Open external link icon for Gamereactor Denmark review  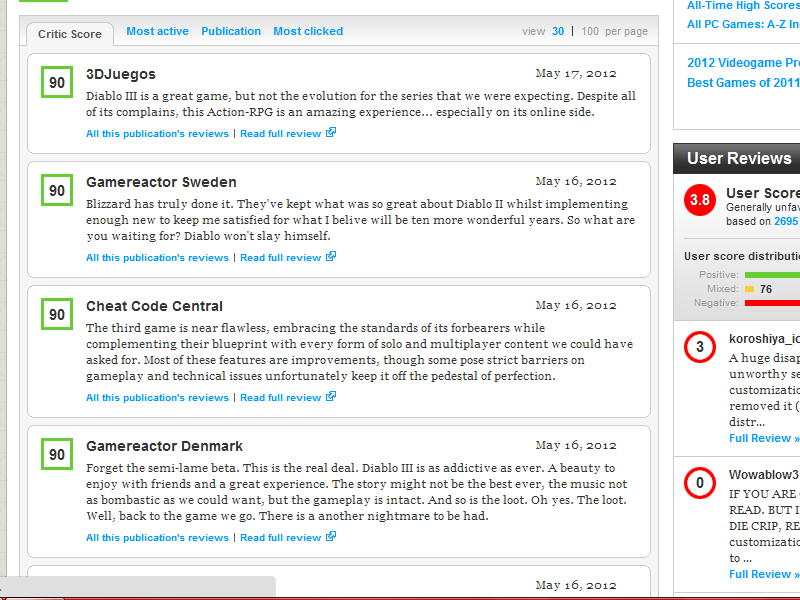tap(331, 537)
